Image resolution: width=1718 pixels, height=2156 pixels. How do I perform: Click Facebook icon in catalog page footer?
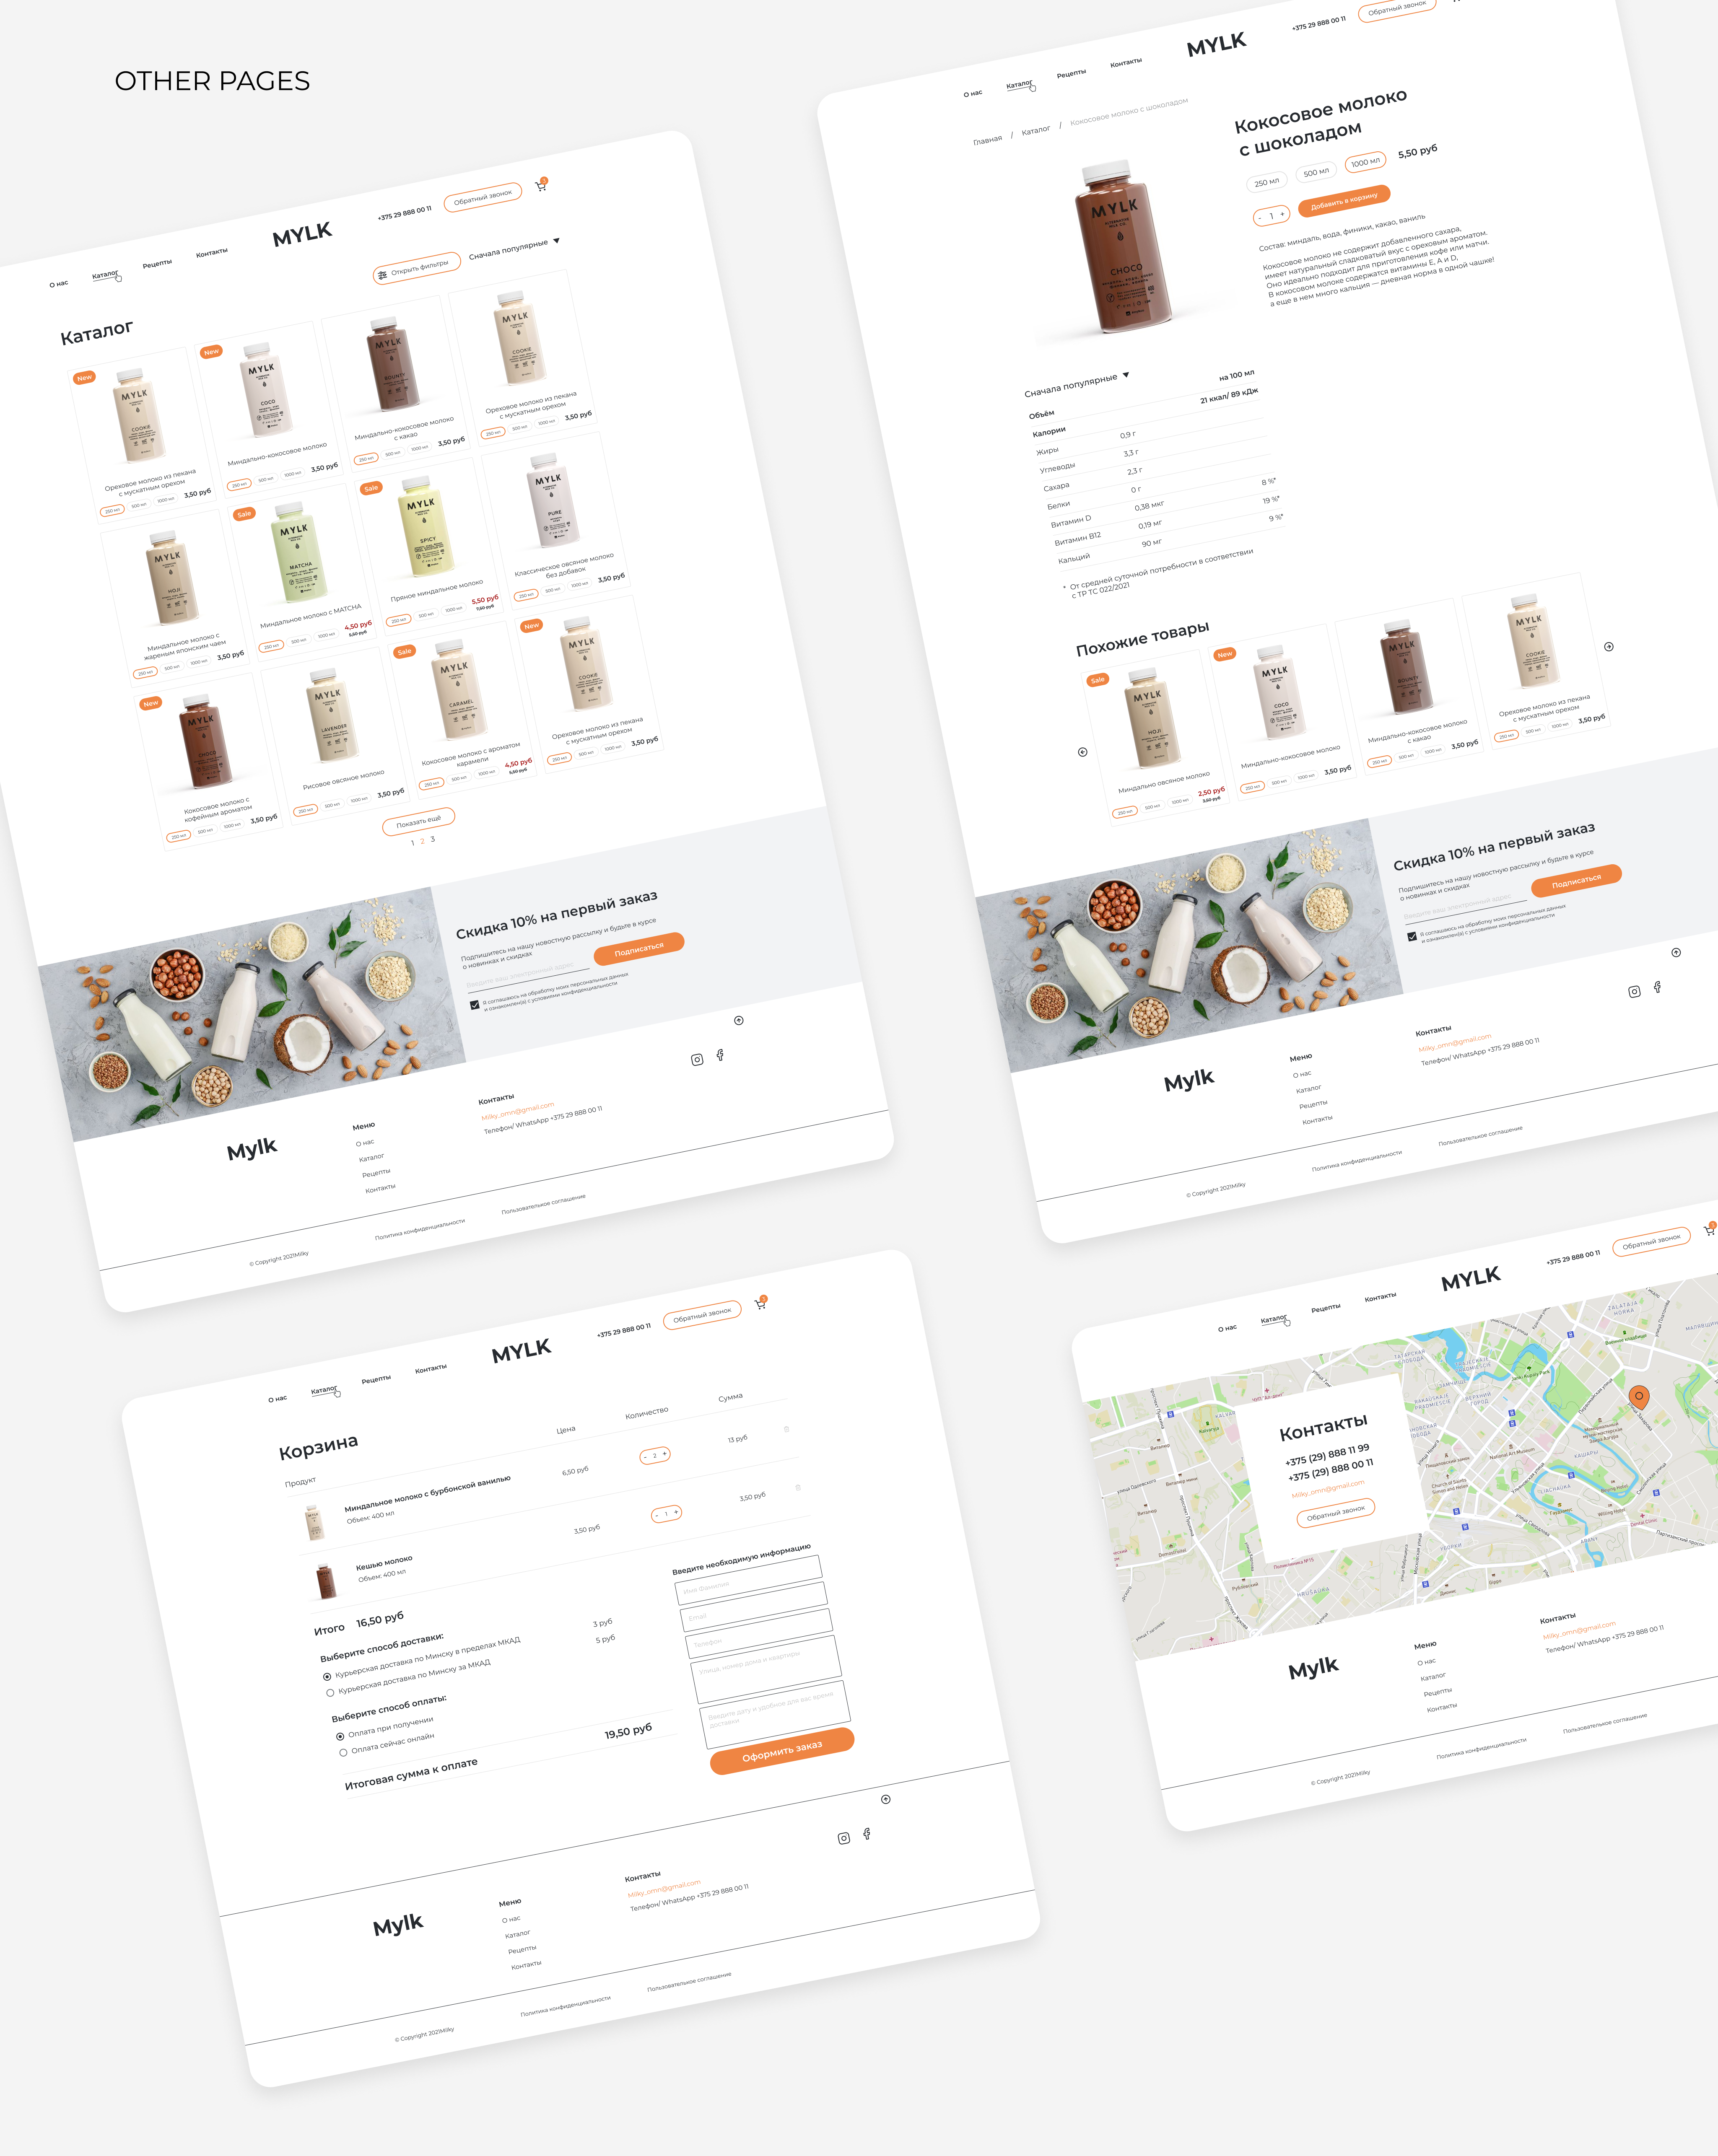(x=720, y=1055)
